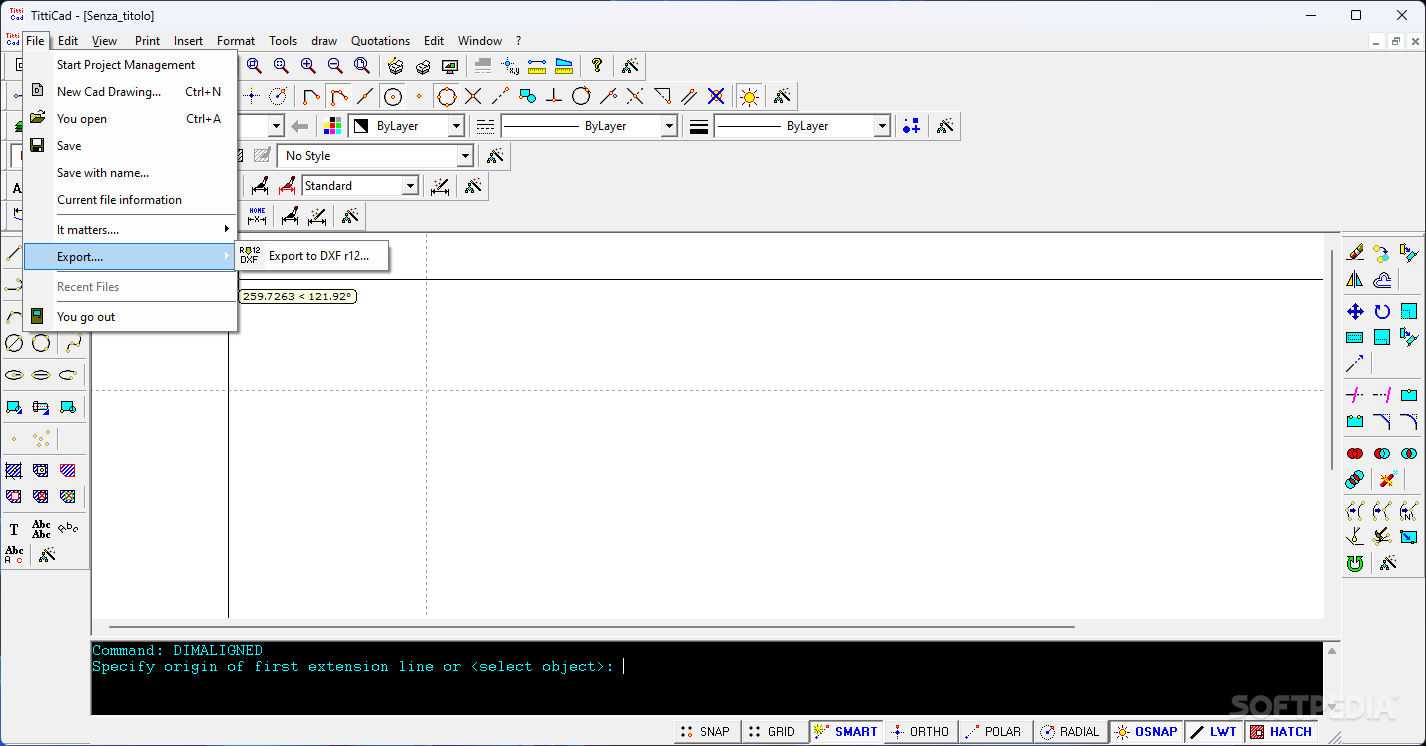The height and width of the screenshot is (746, 1426).
Task: Select the tangent snap icon
Action: [x=581, y=96]
